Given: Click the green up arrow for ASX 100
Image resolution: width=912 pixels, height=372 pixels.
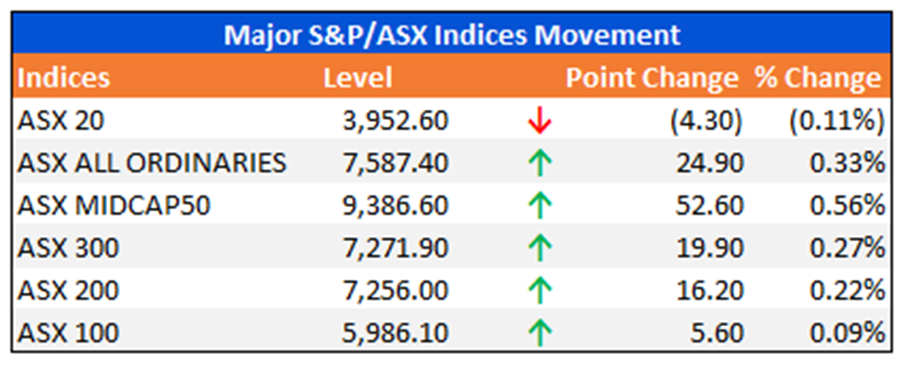Looking at the screenshot, I should [540, 334].
